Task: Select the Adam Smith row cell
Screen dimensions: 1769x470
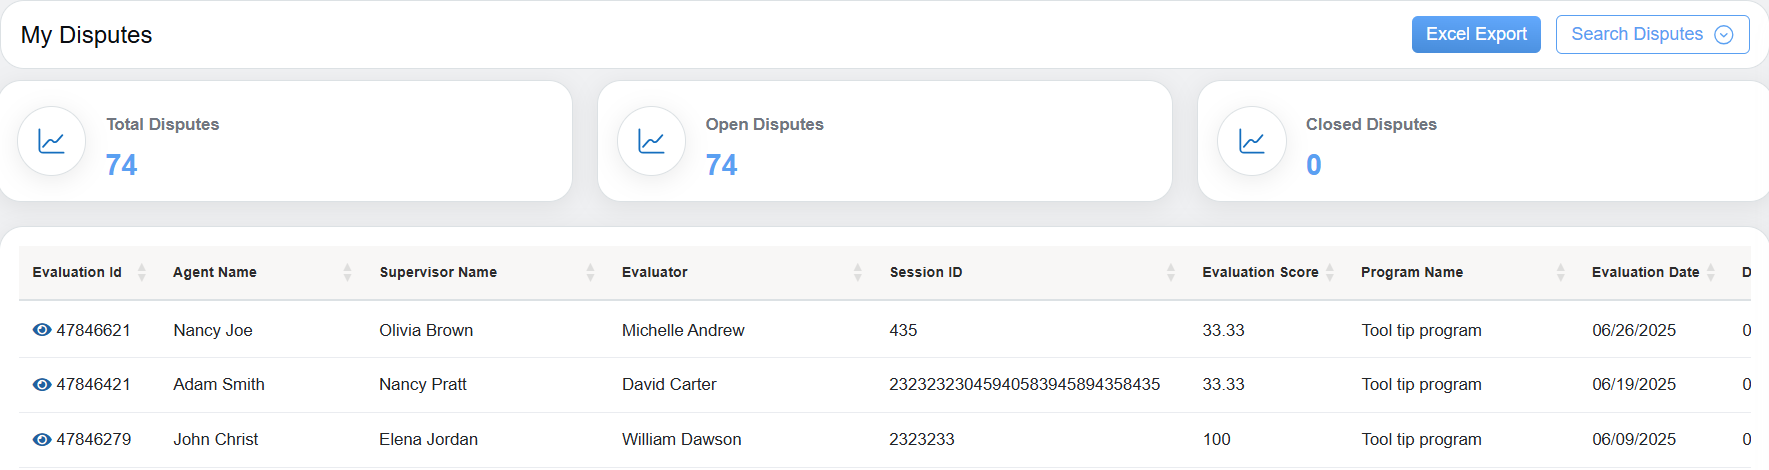Action: [x=219, y=384]
